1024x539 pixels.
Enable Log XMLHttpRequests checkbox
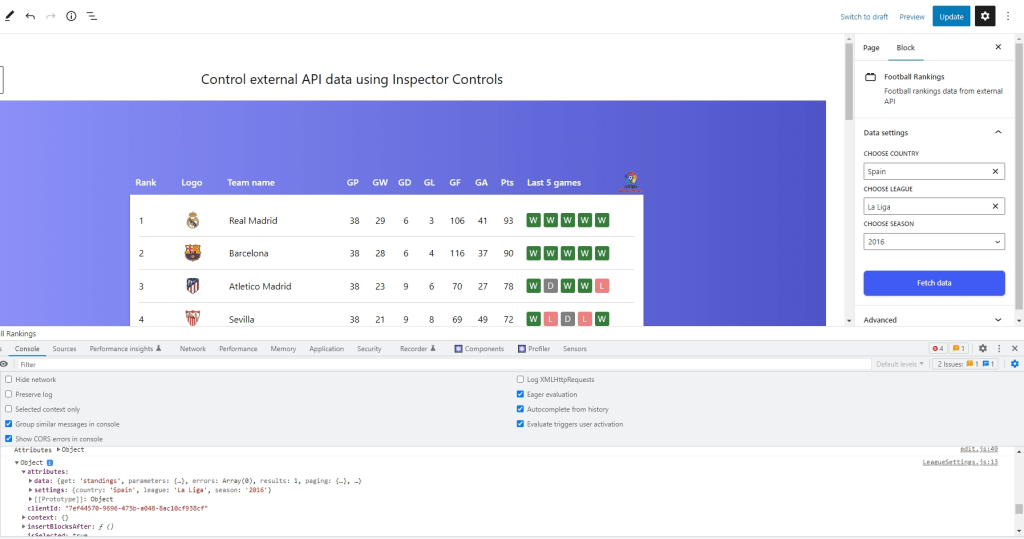pyautogui.click(x=520, y=380)
